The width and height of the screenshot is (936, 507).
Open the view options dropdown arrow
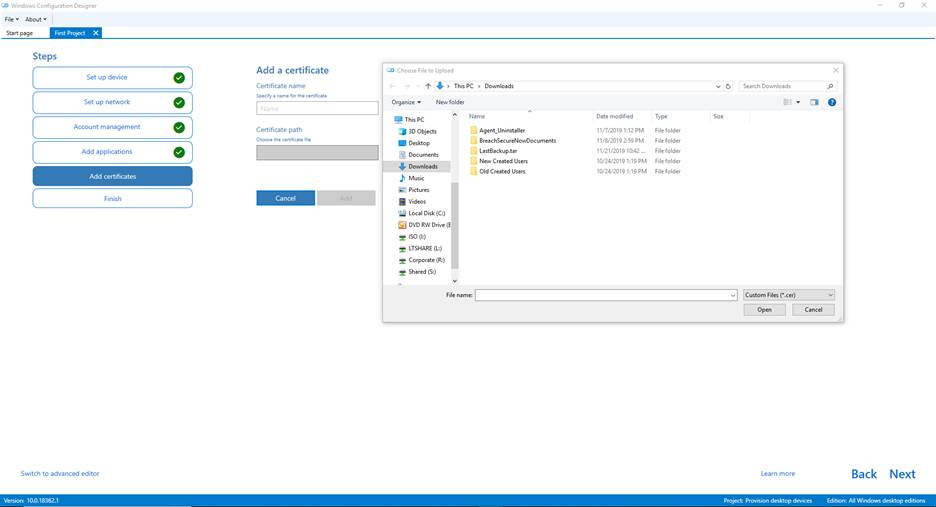point(798,102)
